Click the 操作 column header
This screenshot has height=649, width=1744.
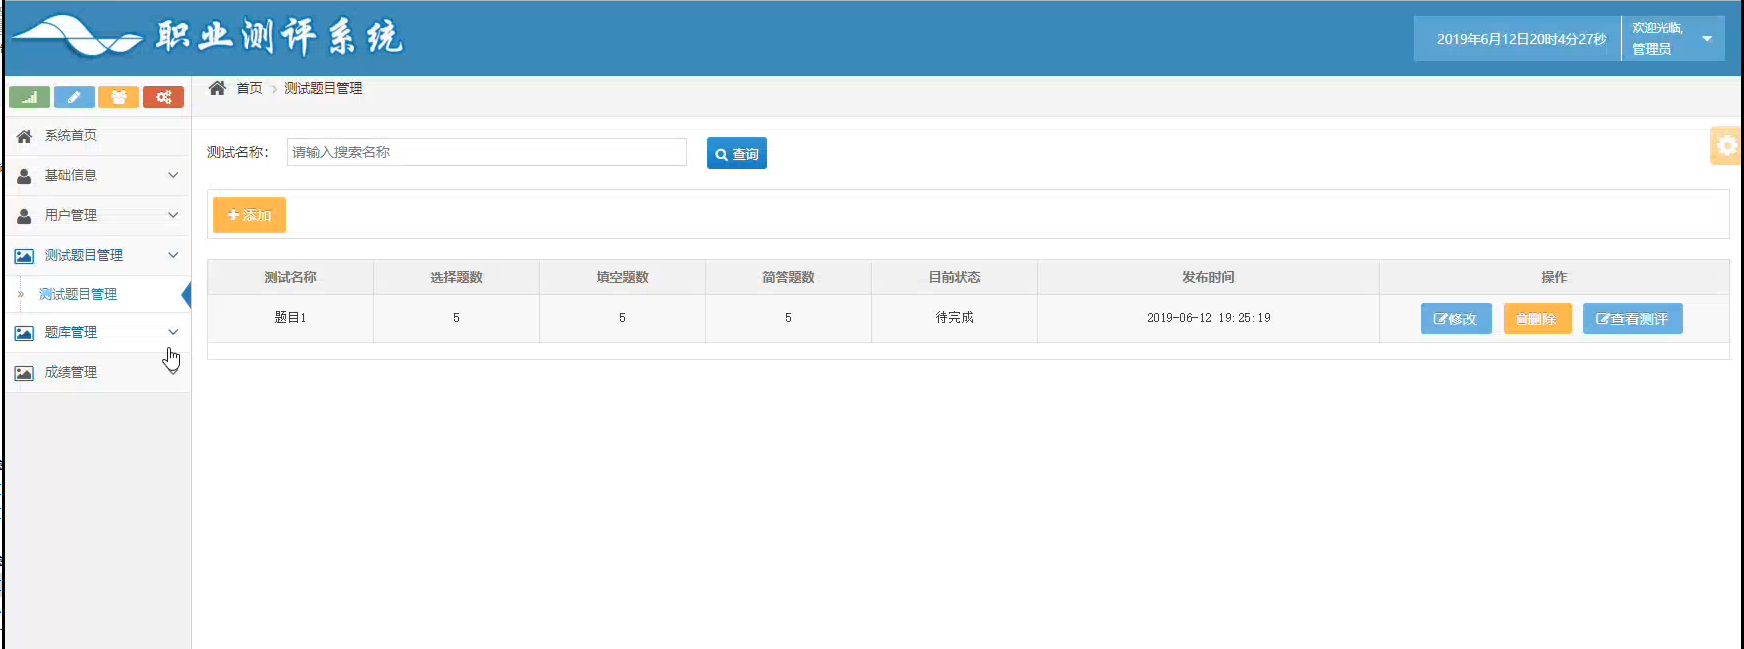(1554, 277)
